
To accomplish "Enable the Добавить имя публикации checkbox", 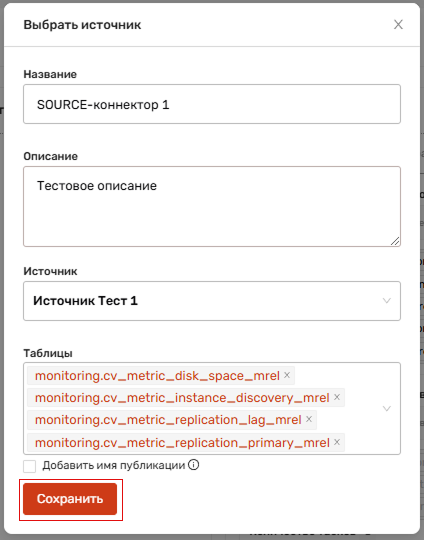I will [30, 467].
